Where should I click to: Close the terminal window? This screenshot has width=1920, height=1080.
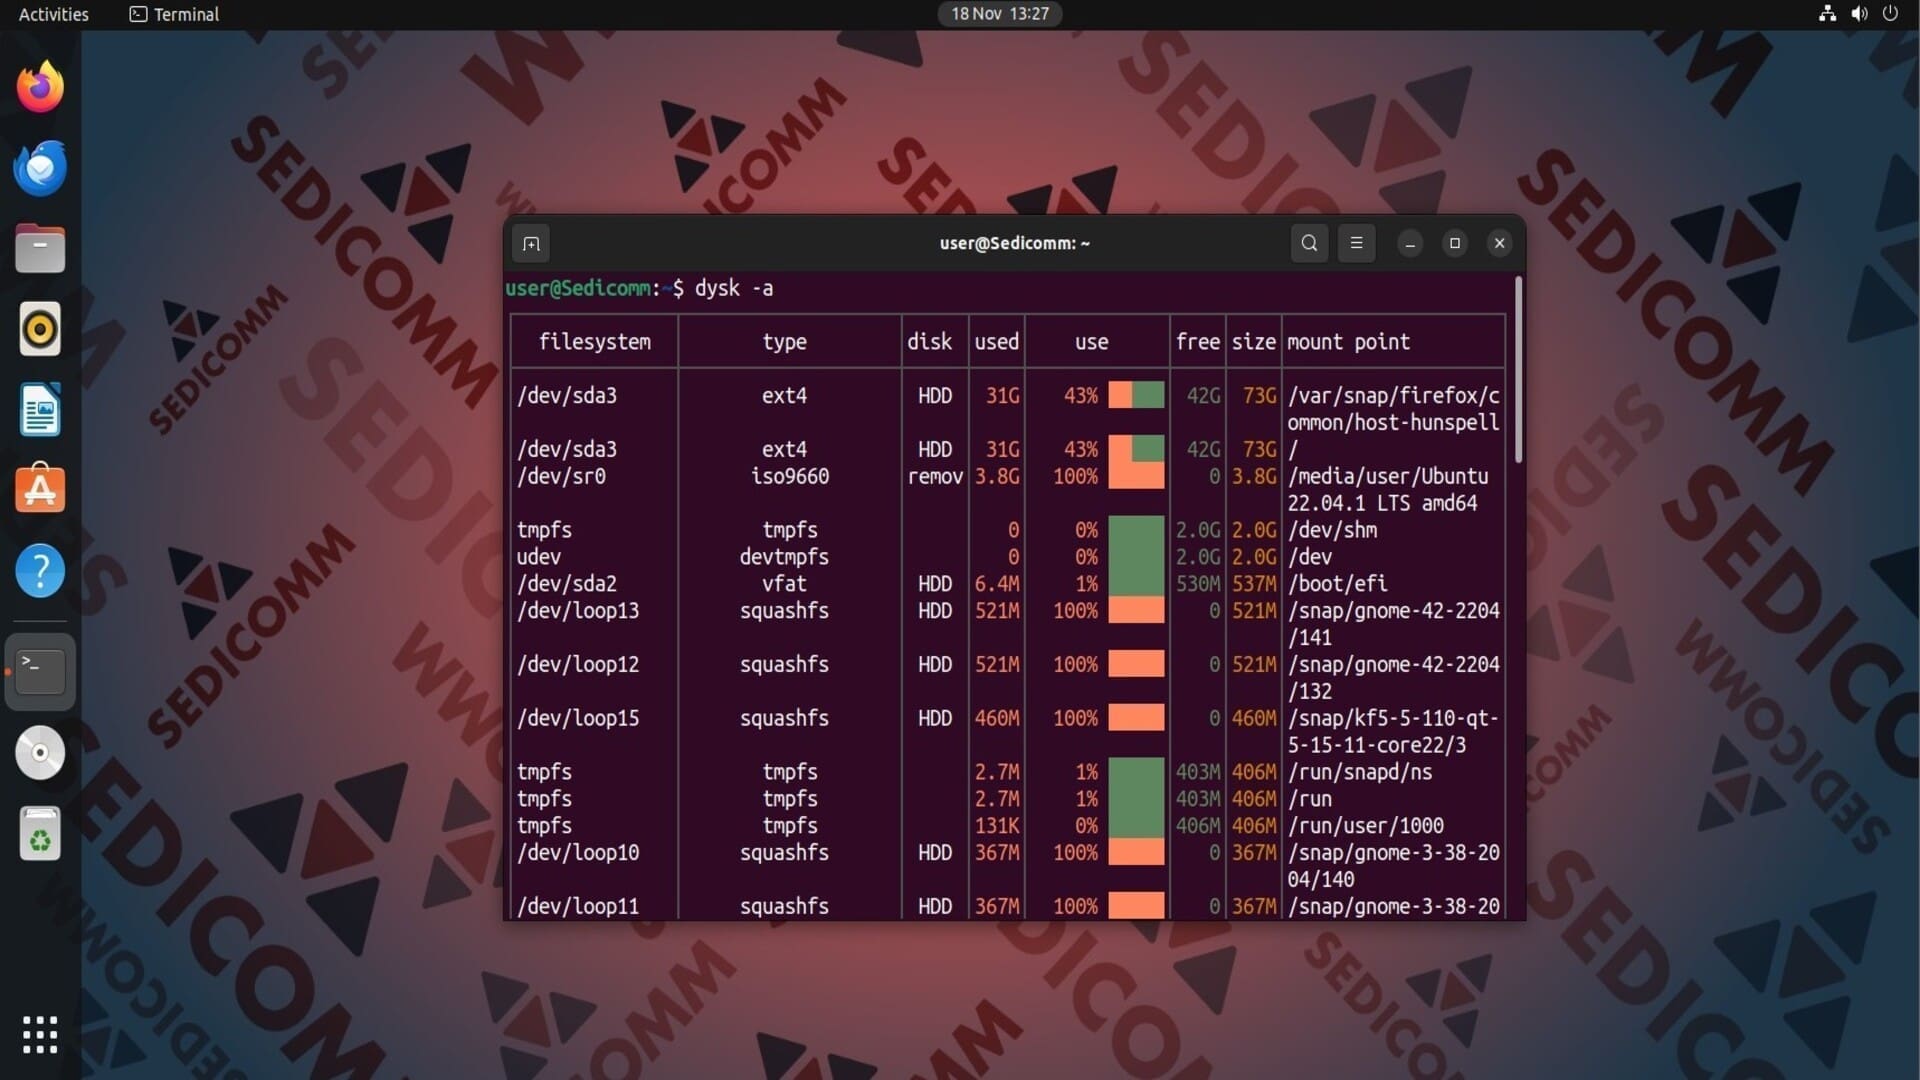(1499, 243)
